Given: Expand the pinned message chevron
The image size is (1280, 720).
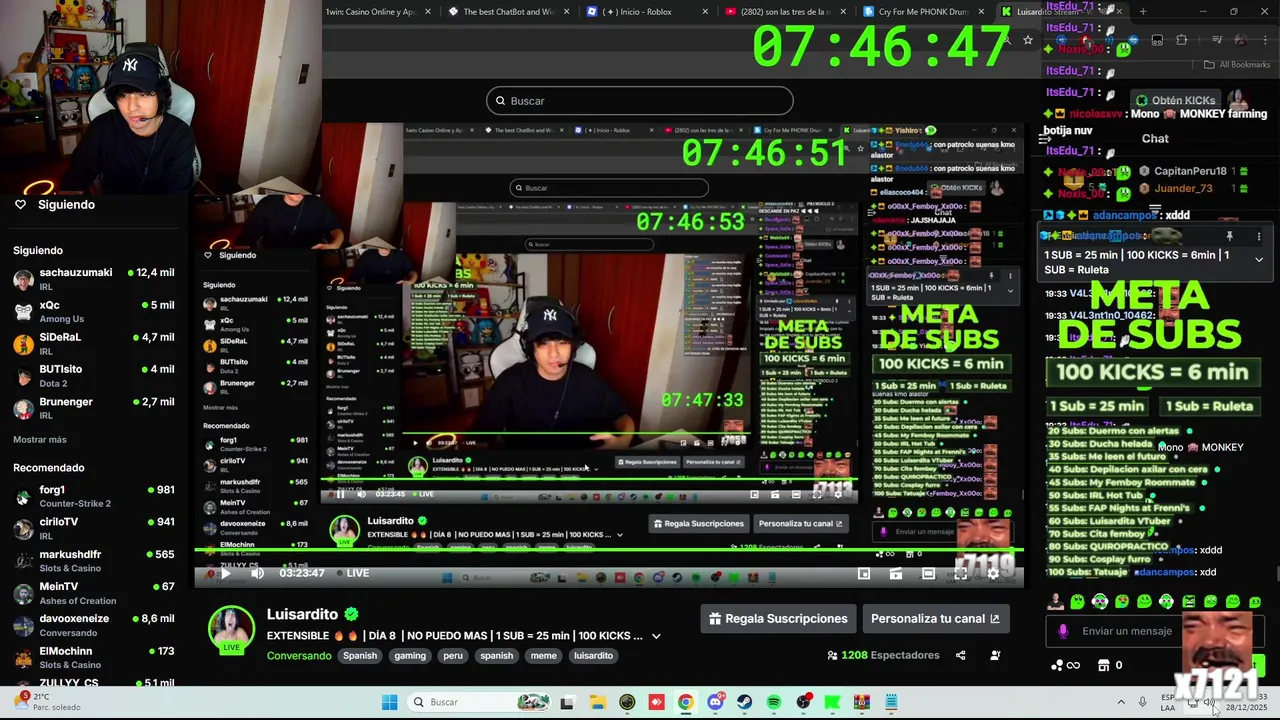Looking at the screenshot, I should pos(1259,259).
